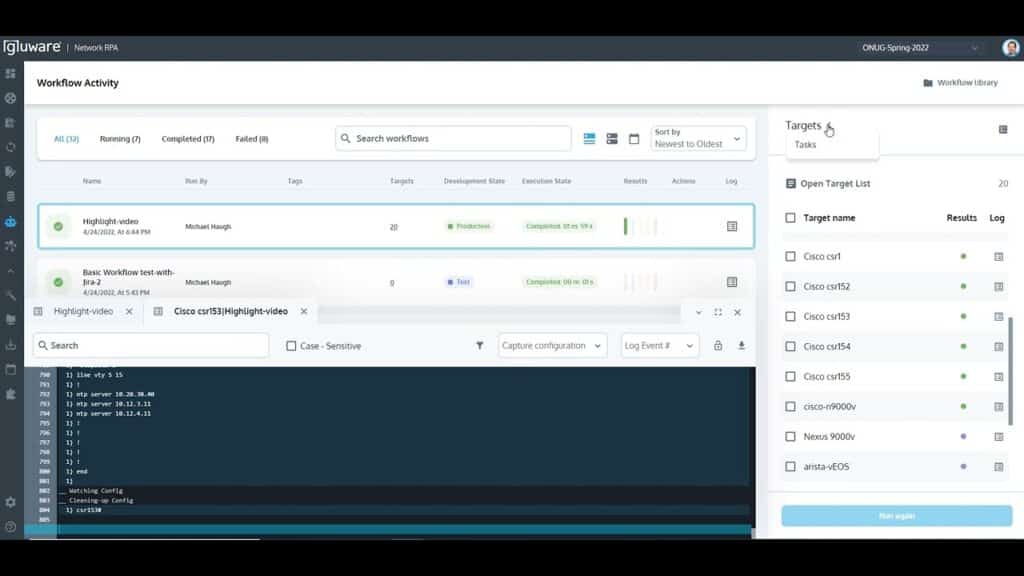
Task: Open the calendar filter icon
Action: point(633,139)
